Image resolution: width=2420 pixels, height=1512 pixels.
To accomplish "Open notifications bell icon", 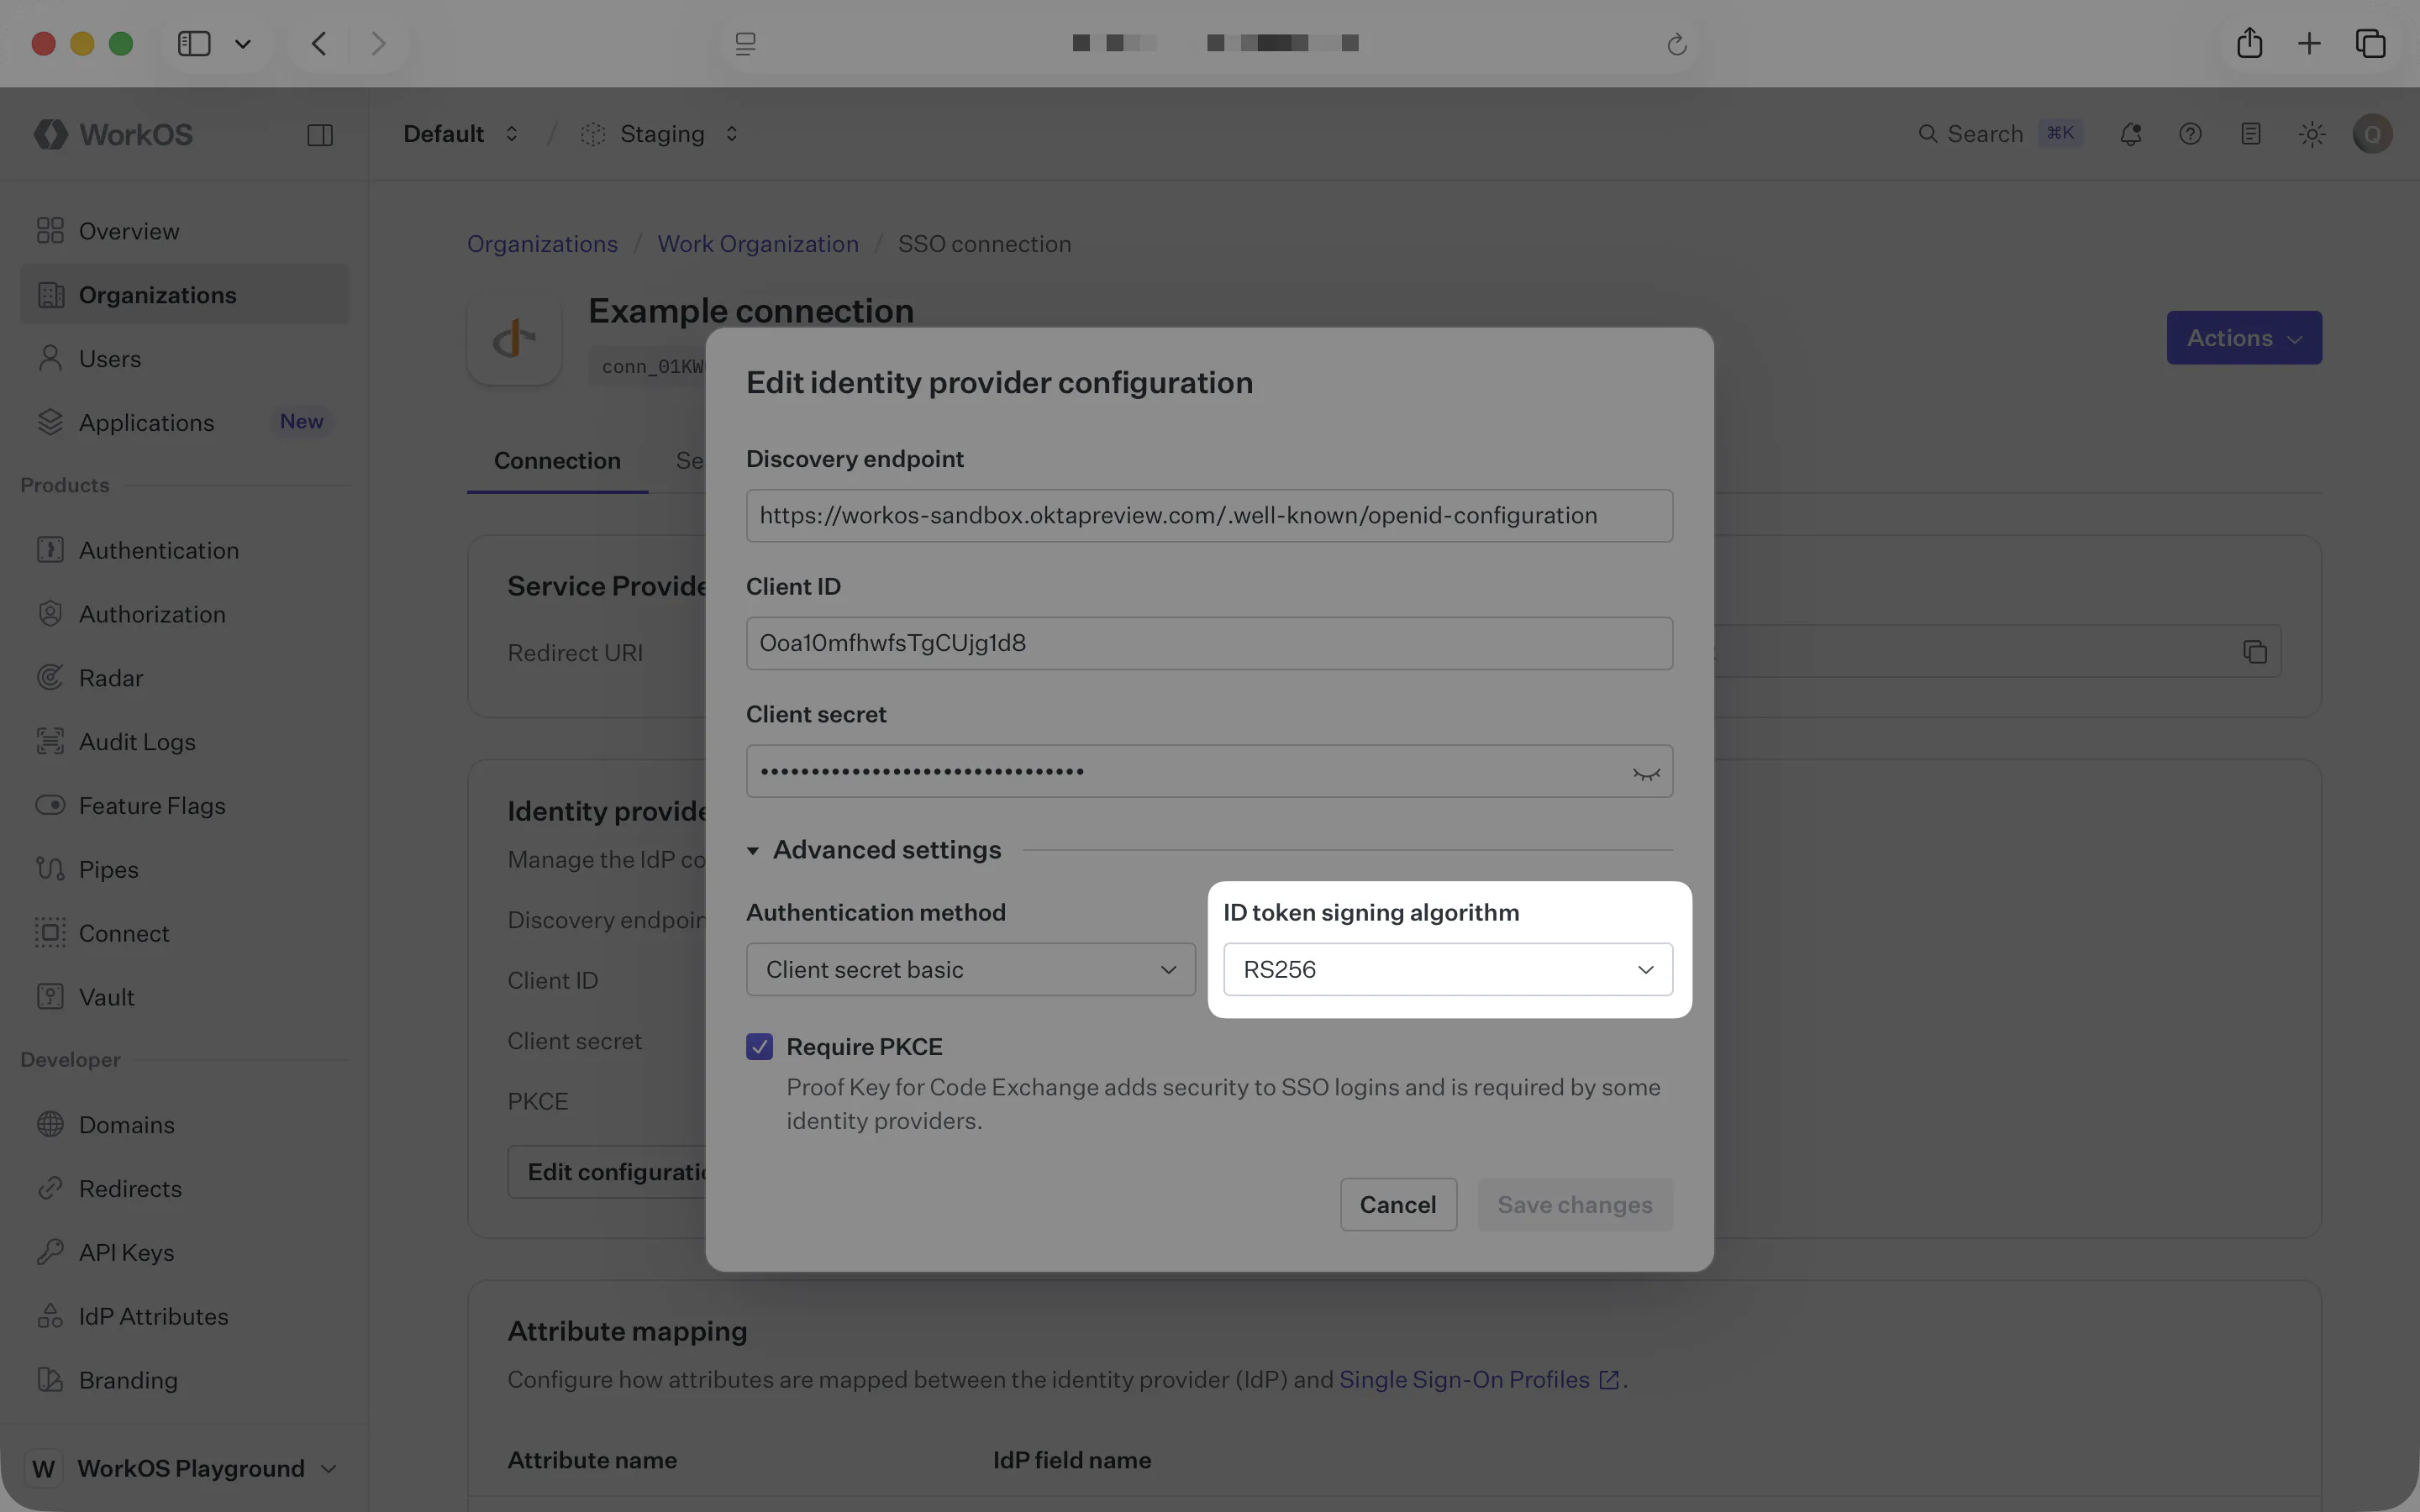I will coord(2130,134).
